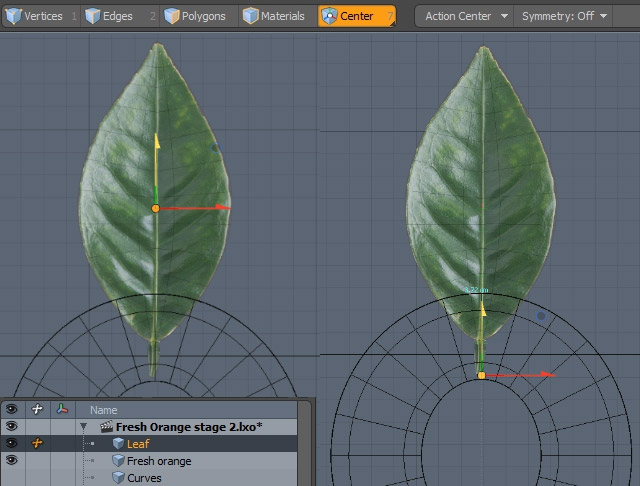Select the Fresh Orange stage 2.lxo scene

189,427
